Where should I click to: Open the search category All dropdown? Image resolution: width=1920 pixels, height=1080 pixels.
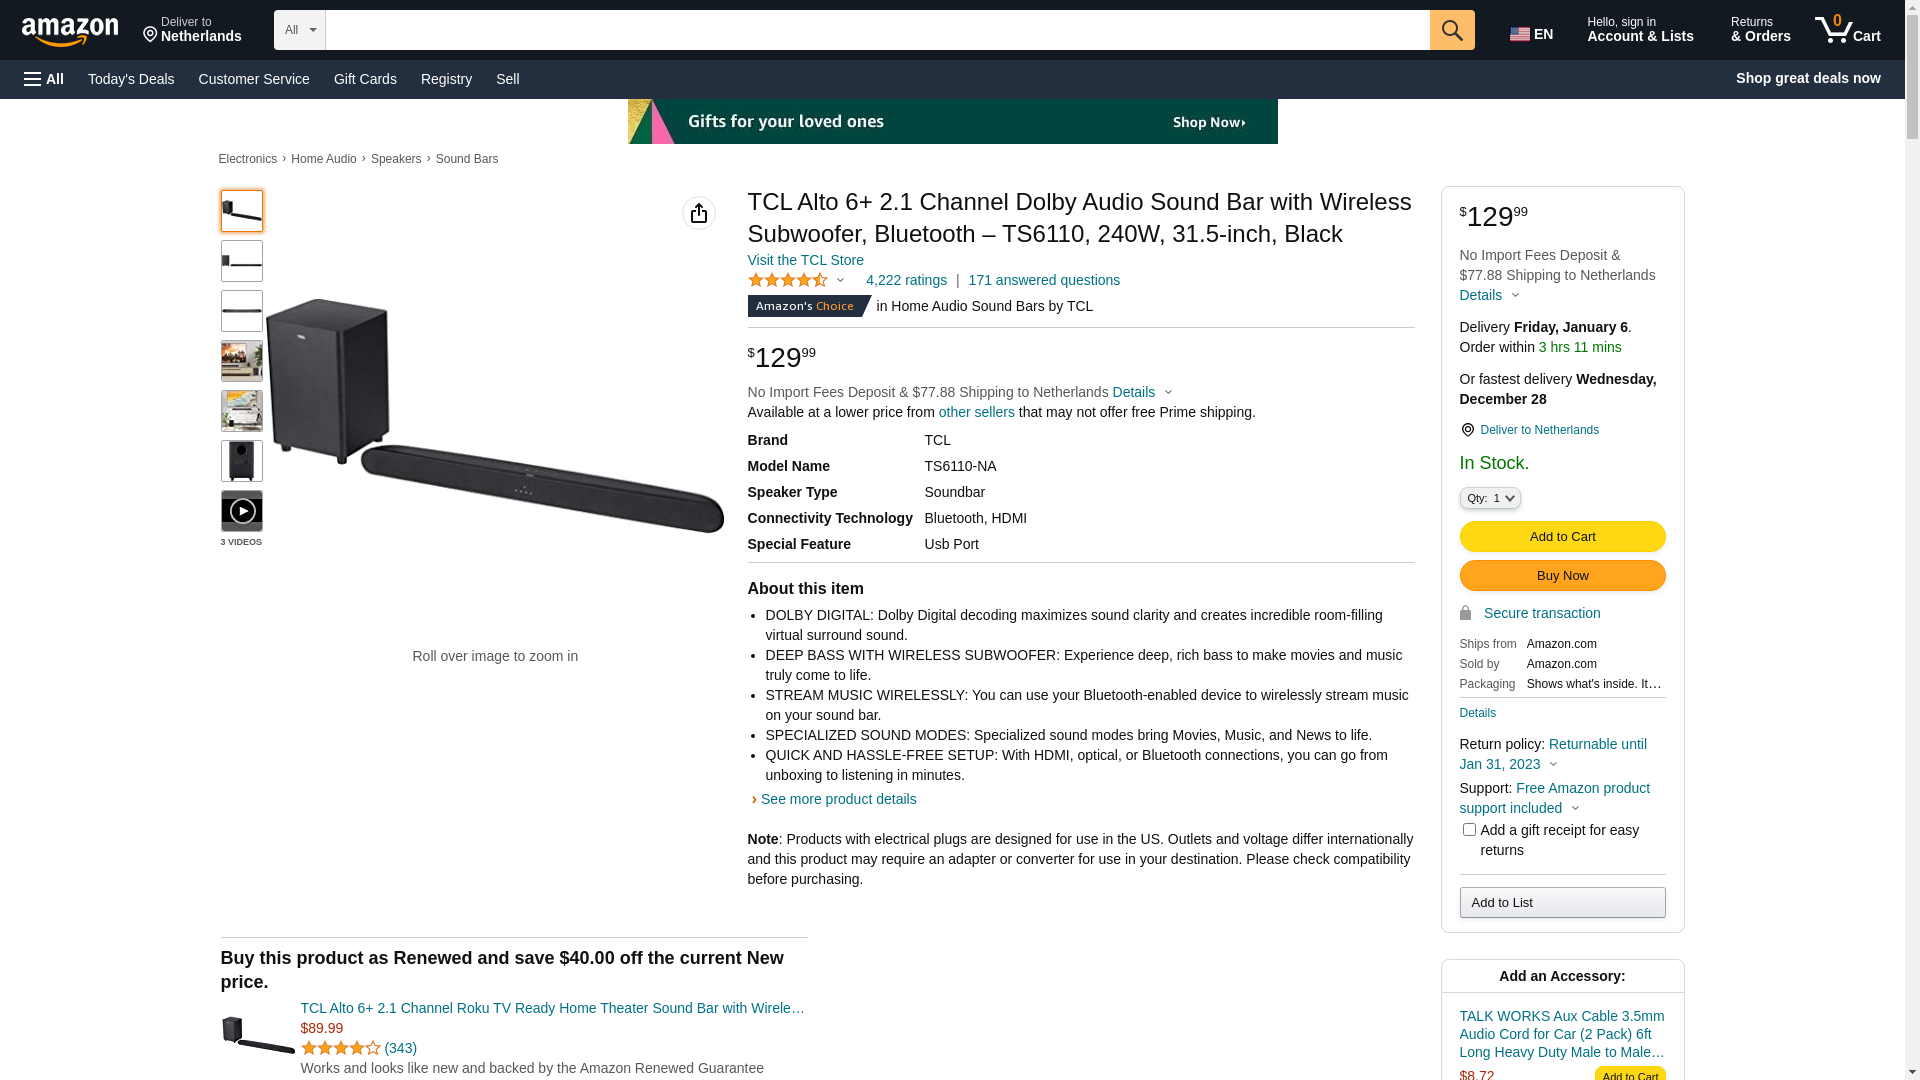point(299,30)
